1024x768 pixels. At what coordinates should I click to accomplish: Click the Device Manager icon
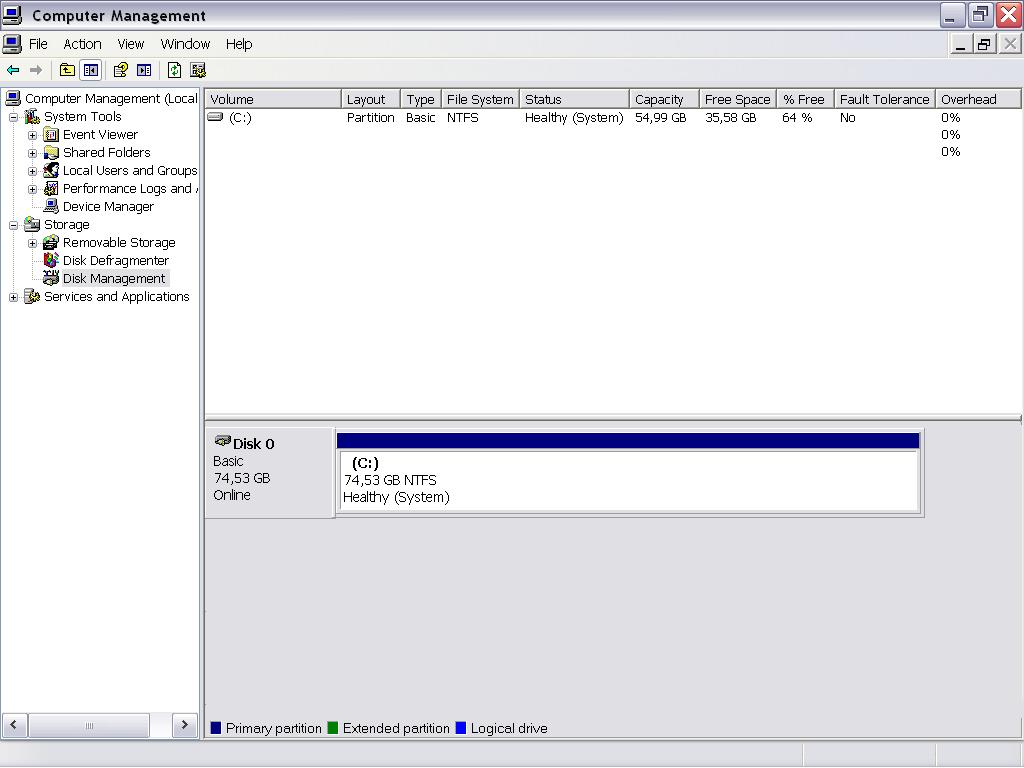(51, 206)
